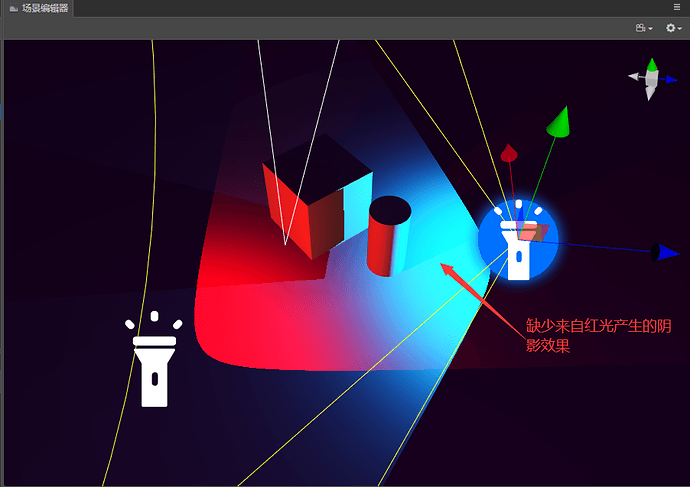The image size is (690, 487).
Task: Open the scene camera dropdown
Action: pos(644,28)
